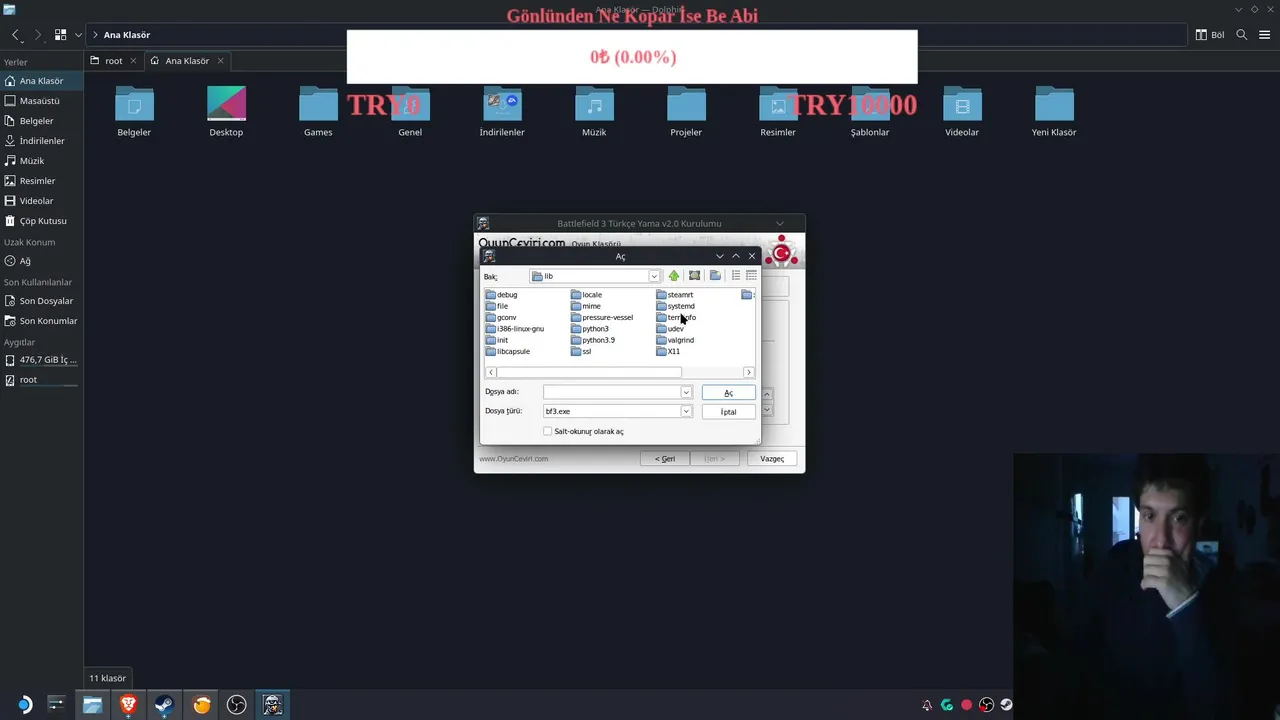
Task: Click the left scroll arrow in file list
Action: coord(491,372)
